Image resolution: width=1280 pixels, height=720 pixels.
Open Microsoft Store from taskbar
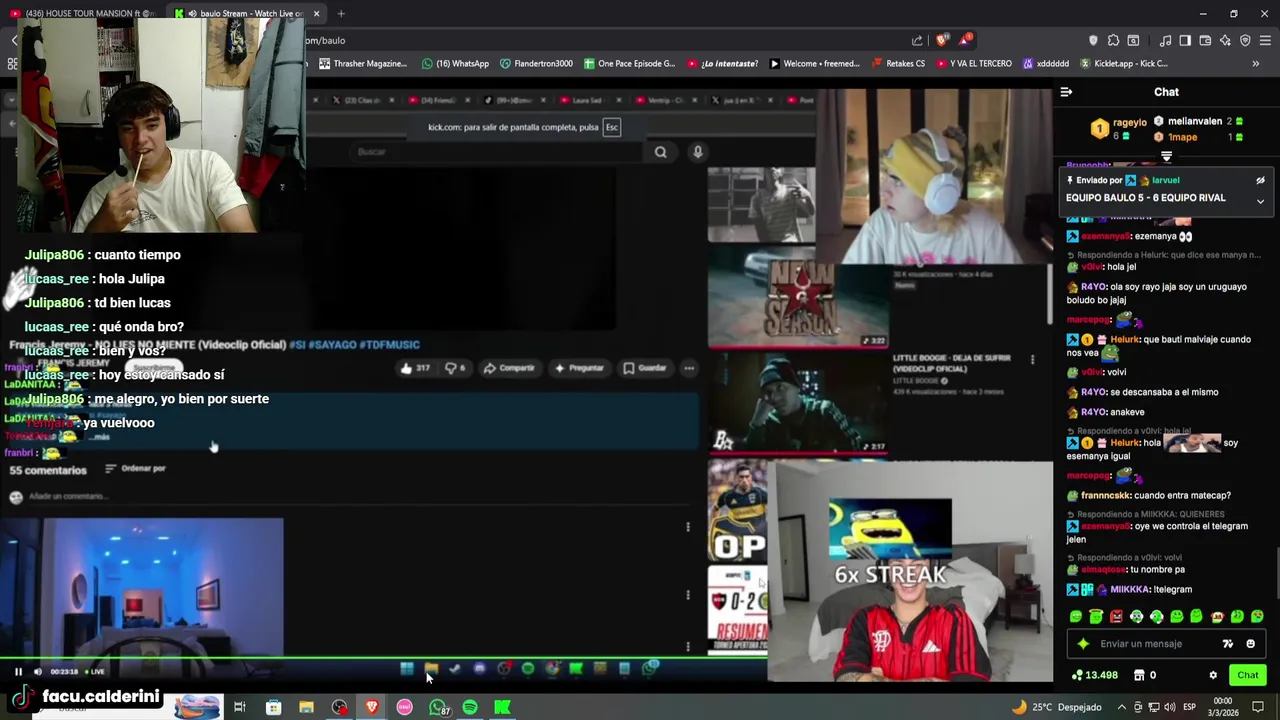[x=273, y=707]
